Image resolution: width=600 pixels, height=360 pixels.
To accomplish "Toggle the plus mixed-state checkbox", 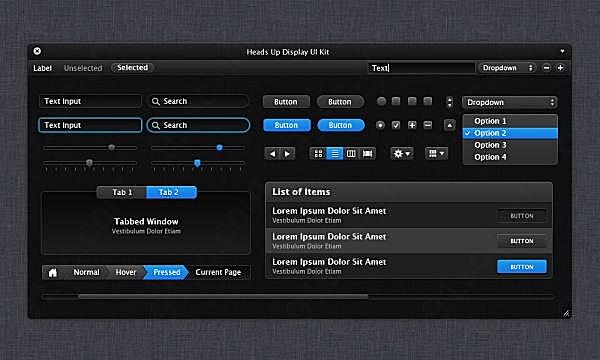I will pos(412,125).
